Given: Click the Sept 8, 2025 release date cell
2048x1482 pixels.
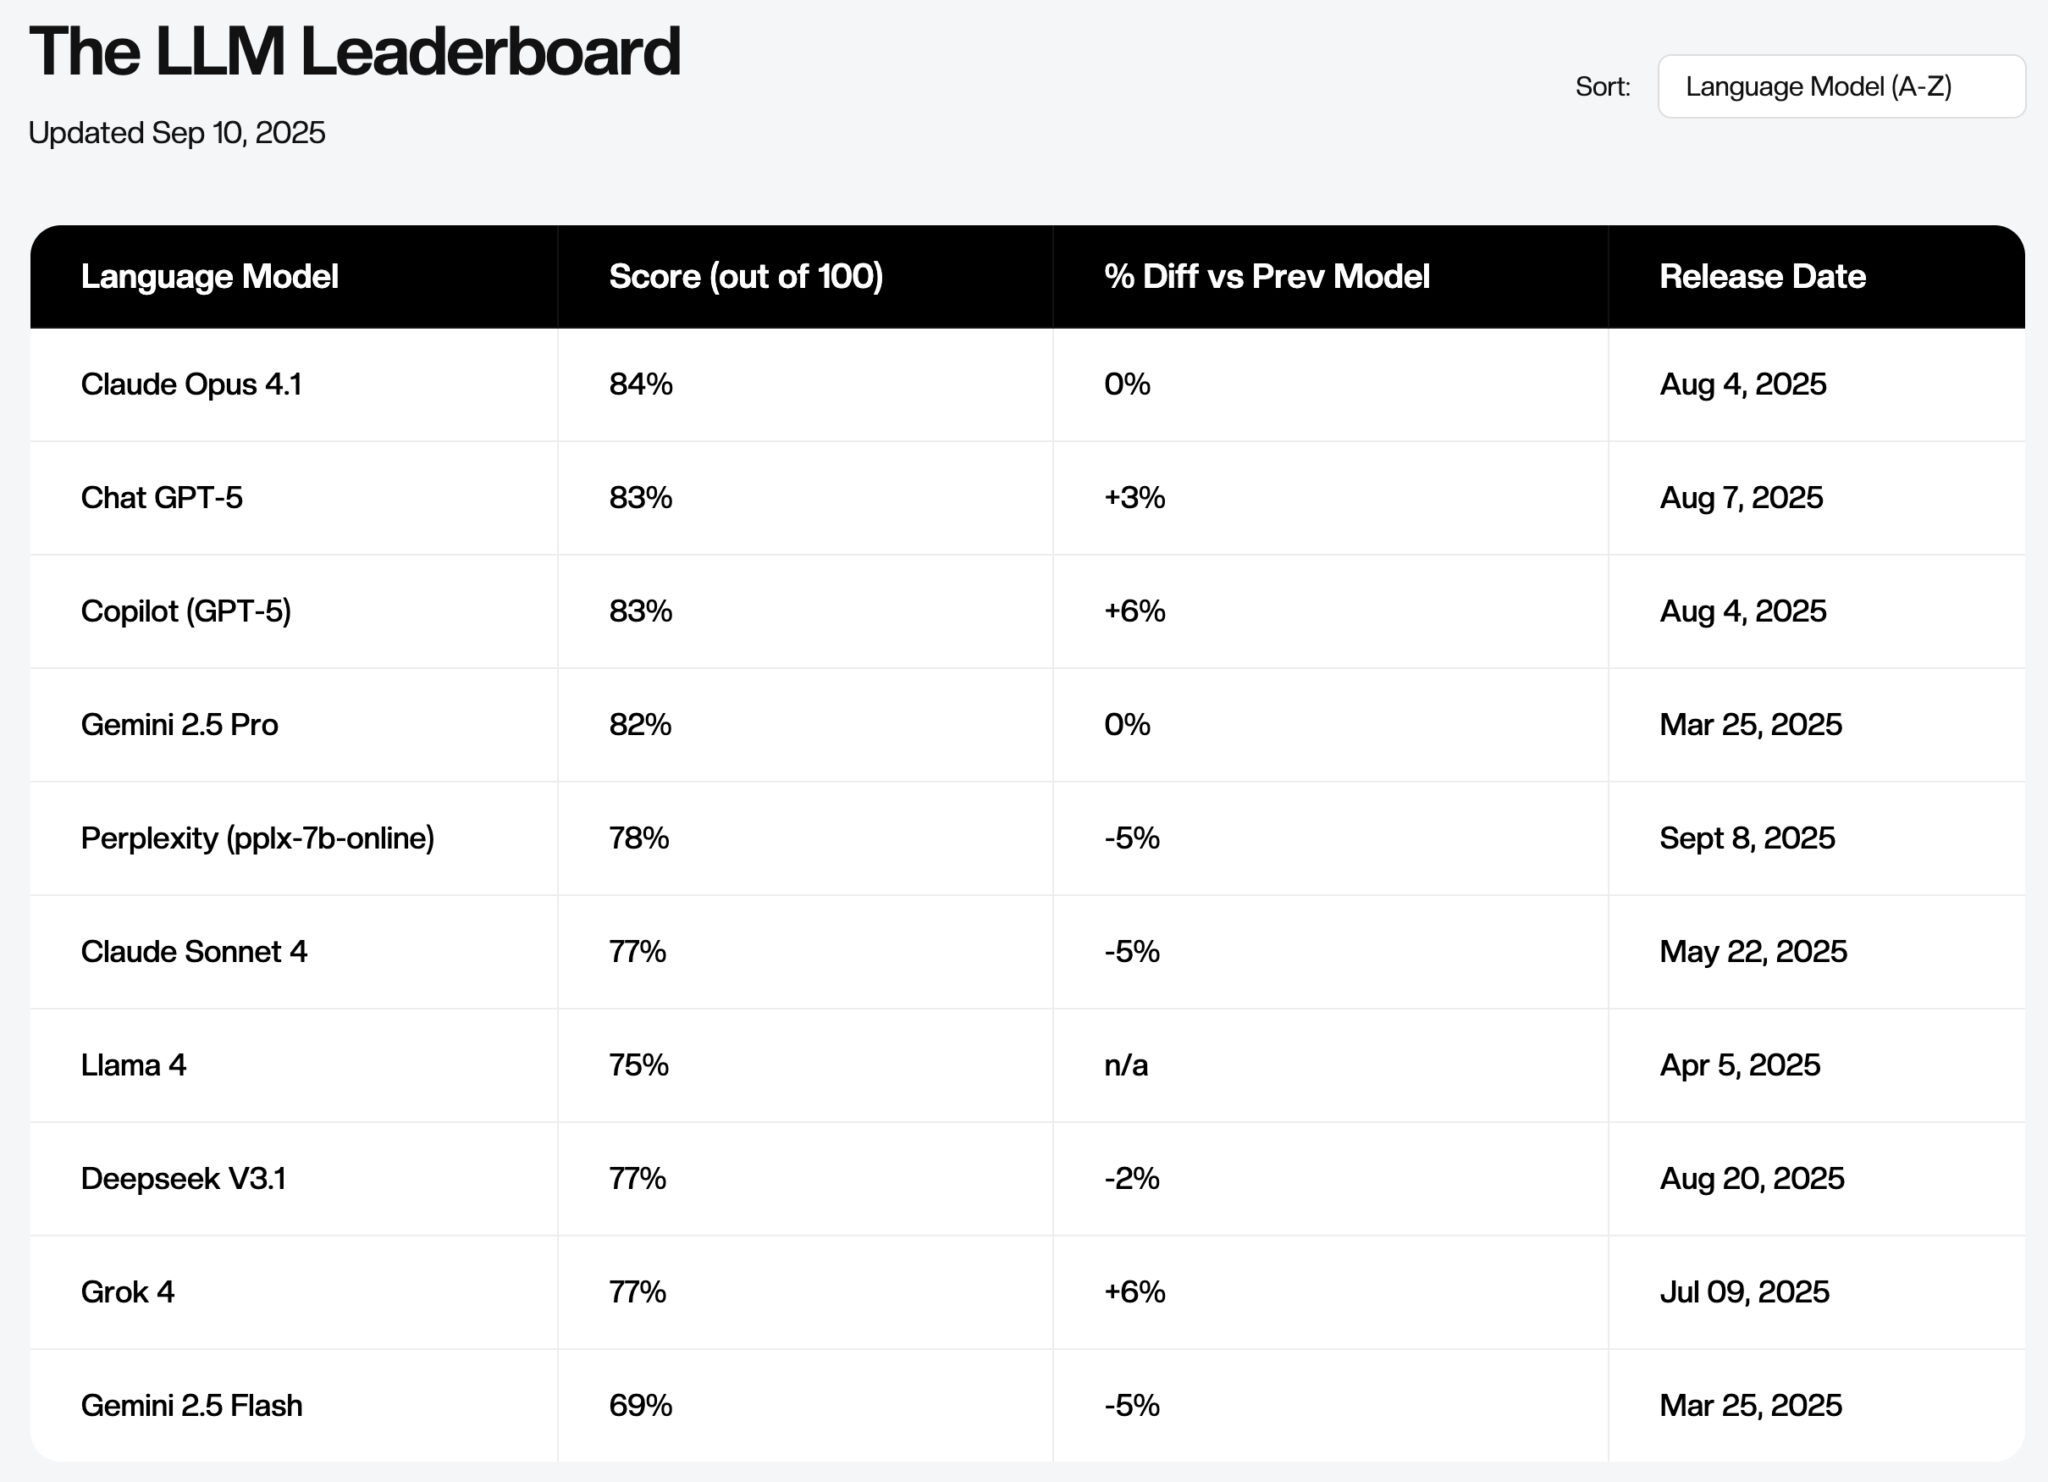Looking at the screenshot, I should click(1746, 838).
